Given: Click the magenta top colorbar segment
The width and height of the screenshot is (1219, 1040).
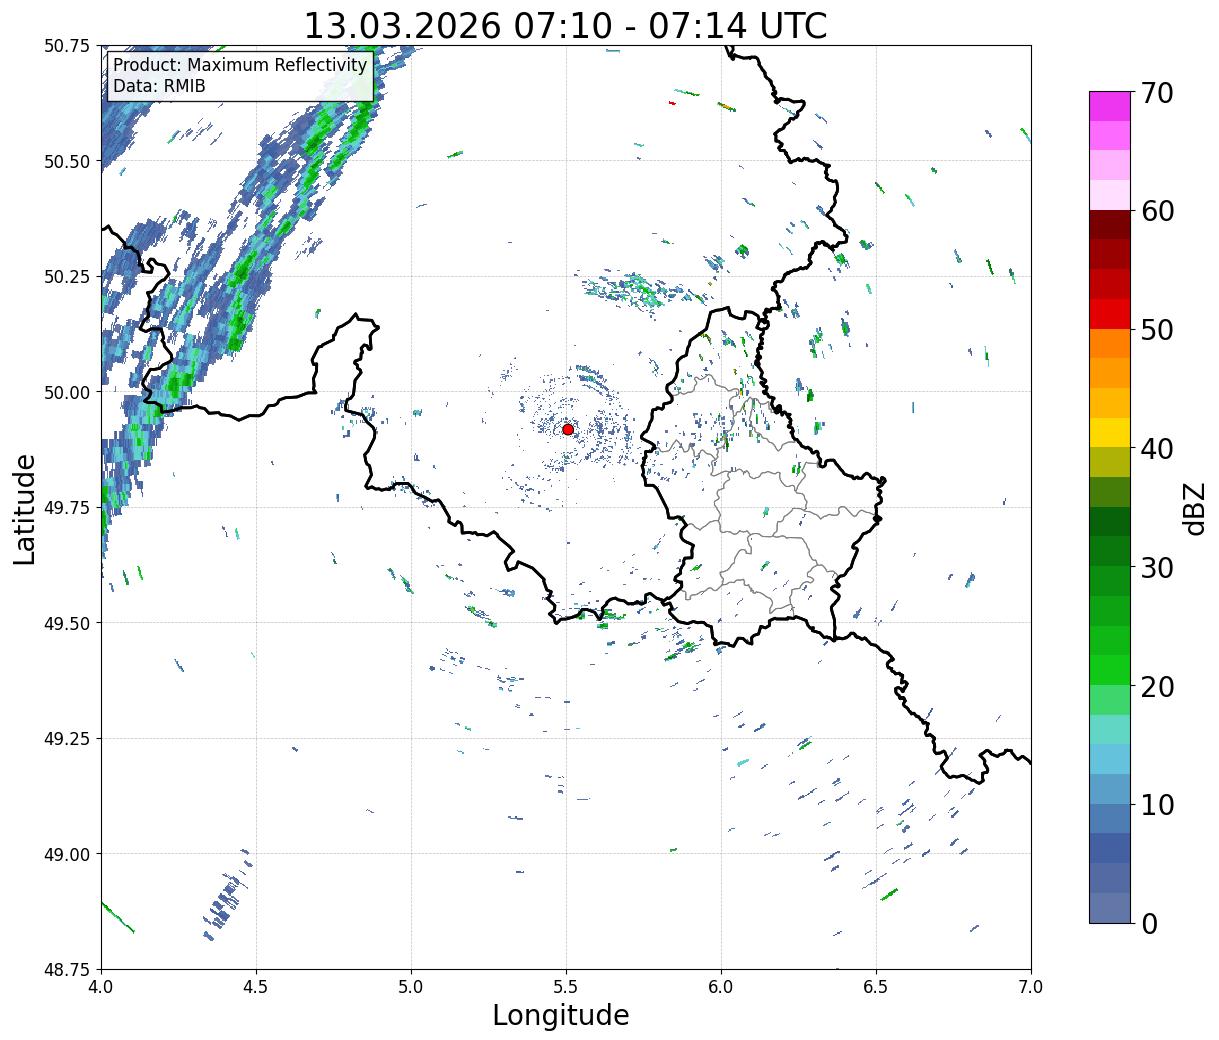Looking at the screenshot, I should [1110, 106].
